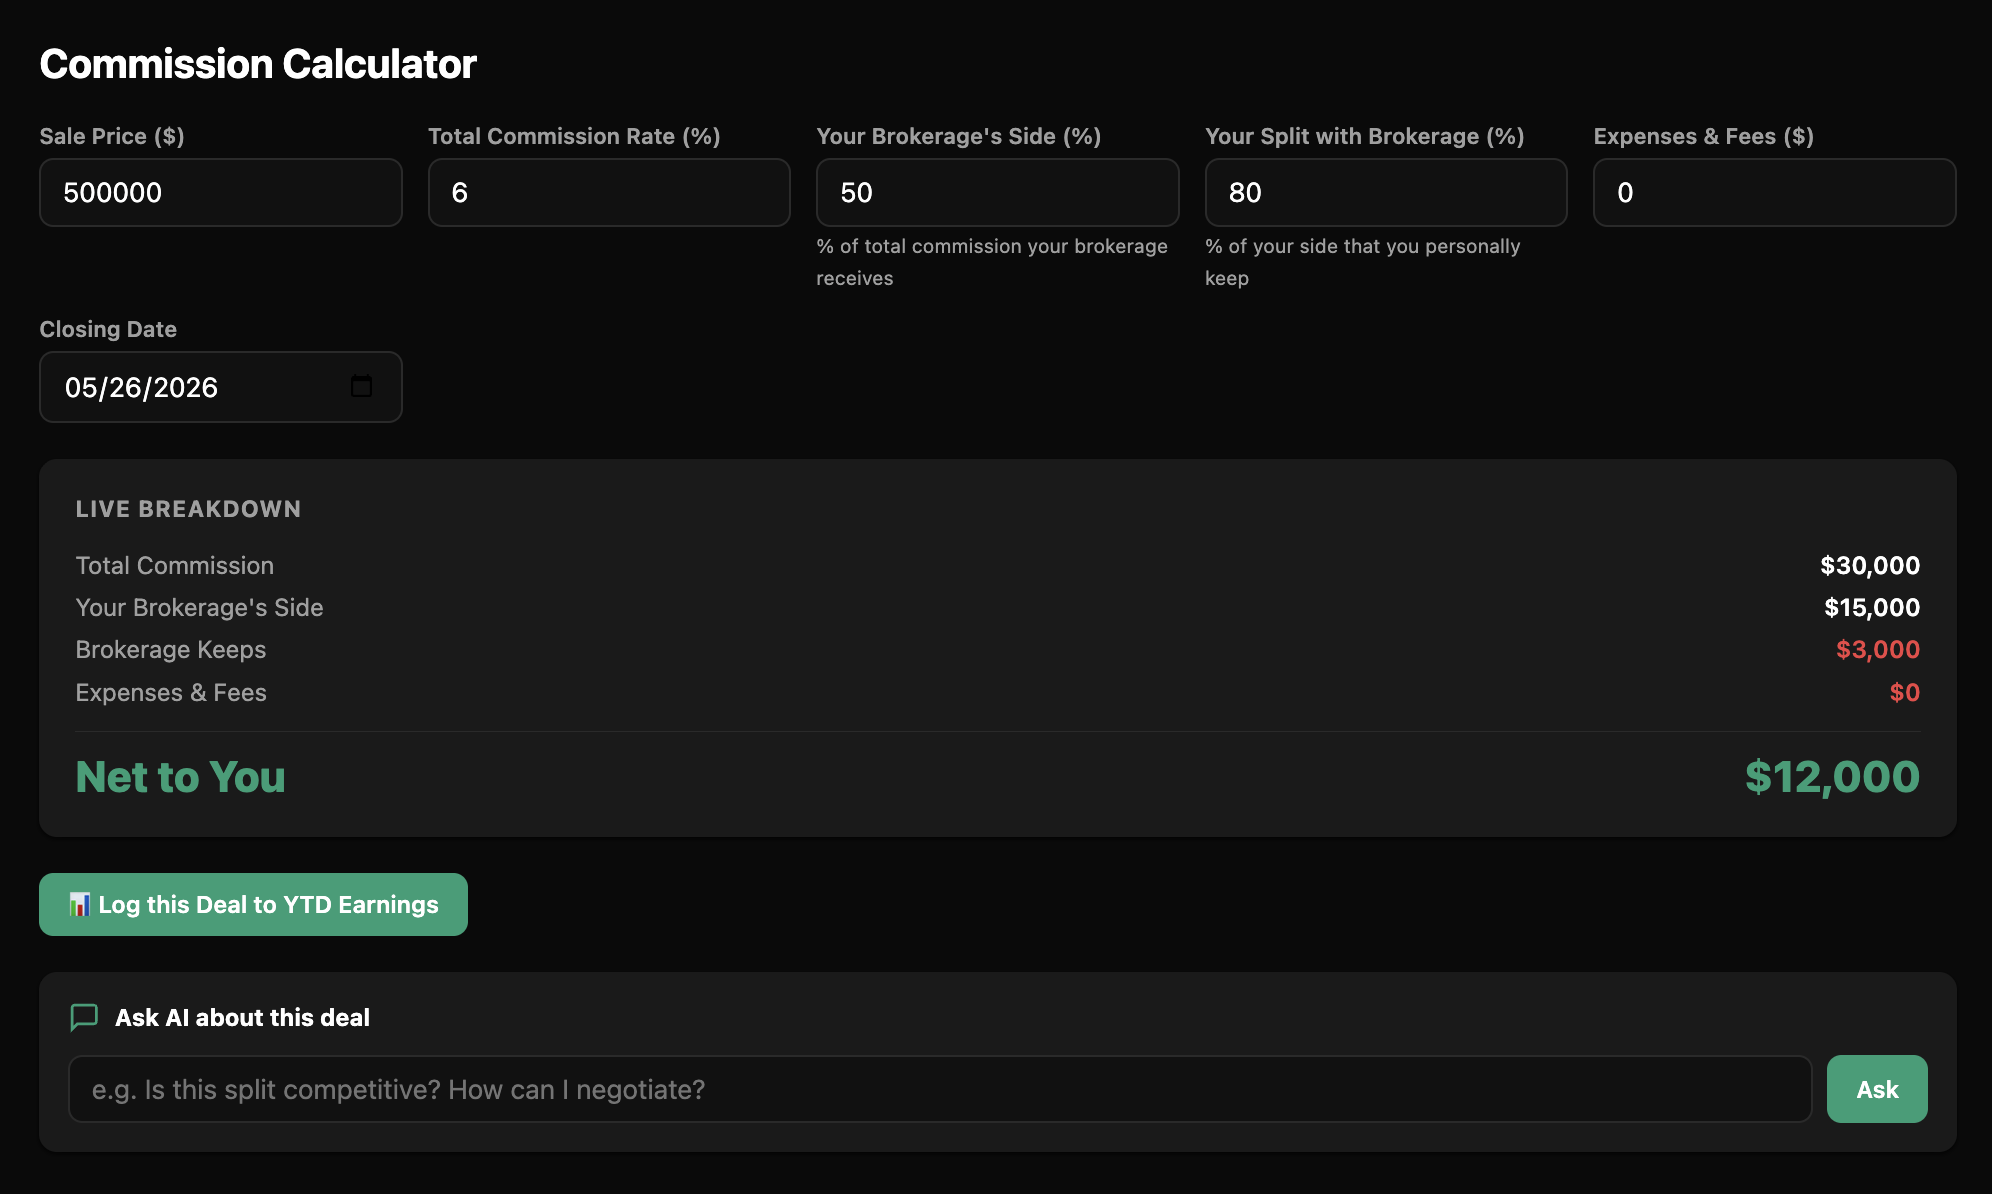Click hint text about total commission brokerage receives
The width and height of the screenshot is (1992, 1194).
(991, 262)
